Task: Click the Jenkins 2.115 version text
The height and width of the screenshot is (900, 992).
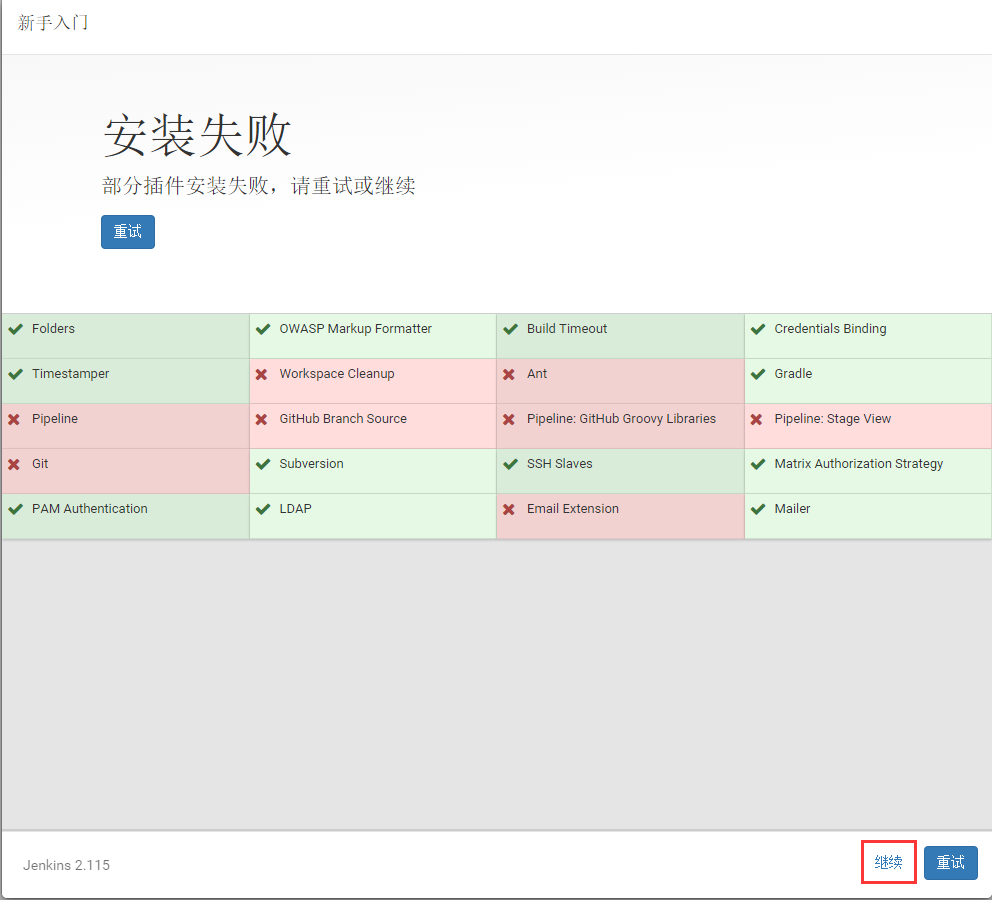Action: [66, 865]
